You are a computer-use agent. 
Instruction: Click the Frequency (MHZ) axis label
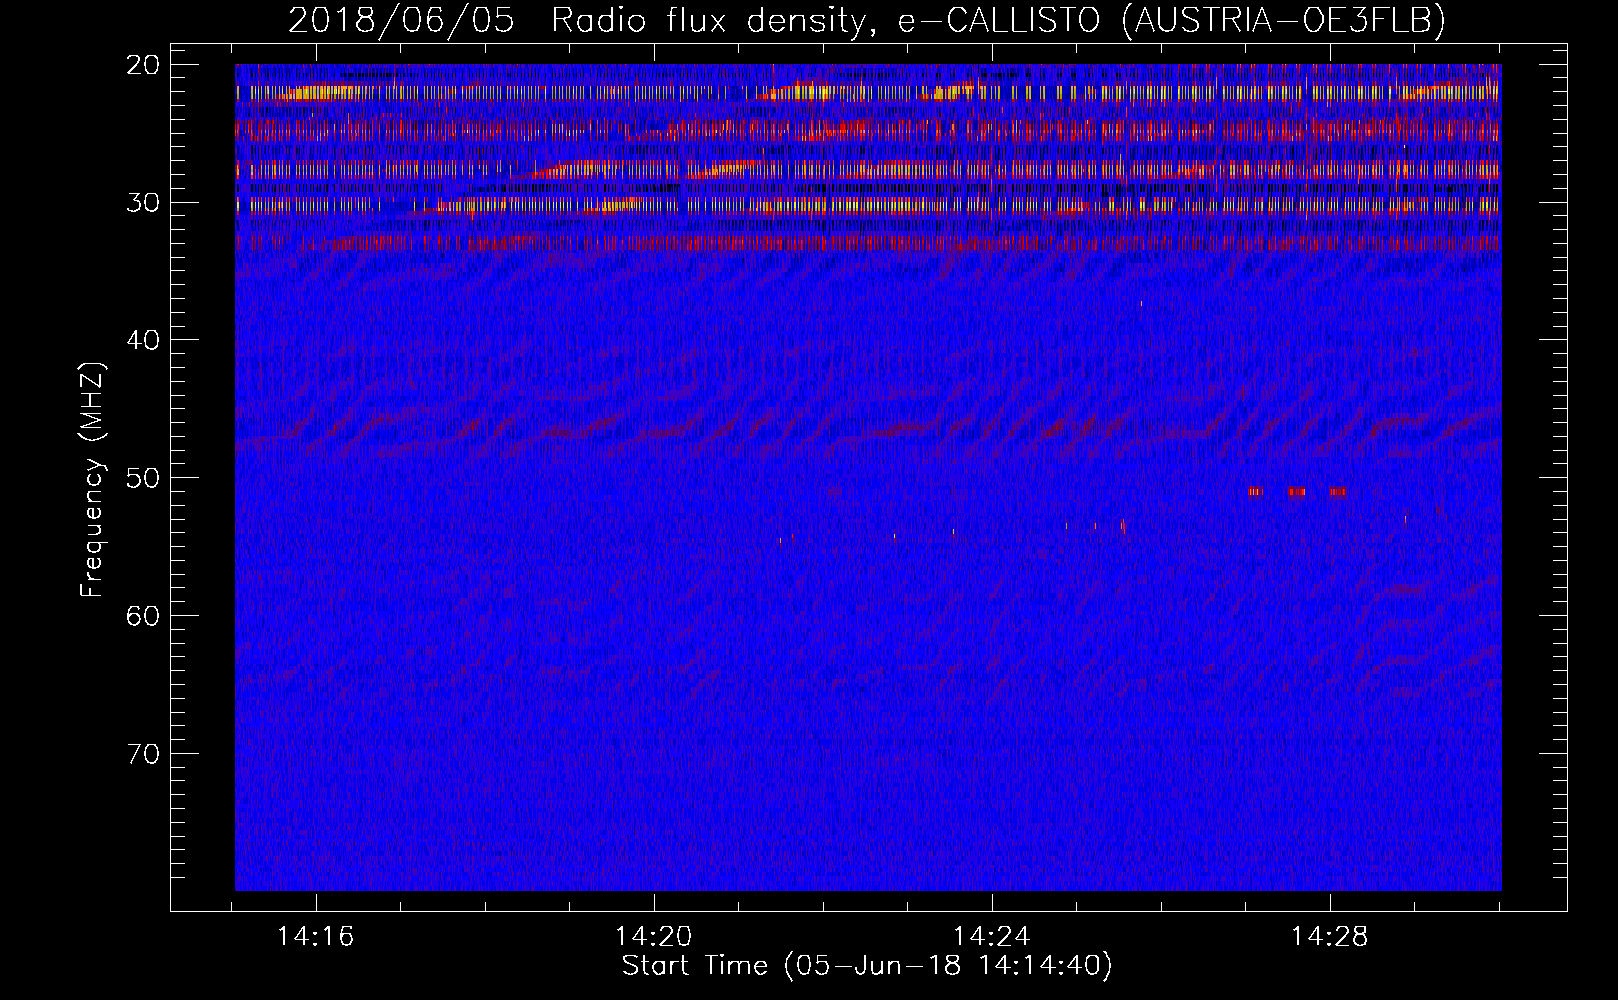click(92, 480)
